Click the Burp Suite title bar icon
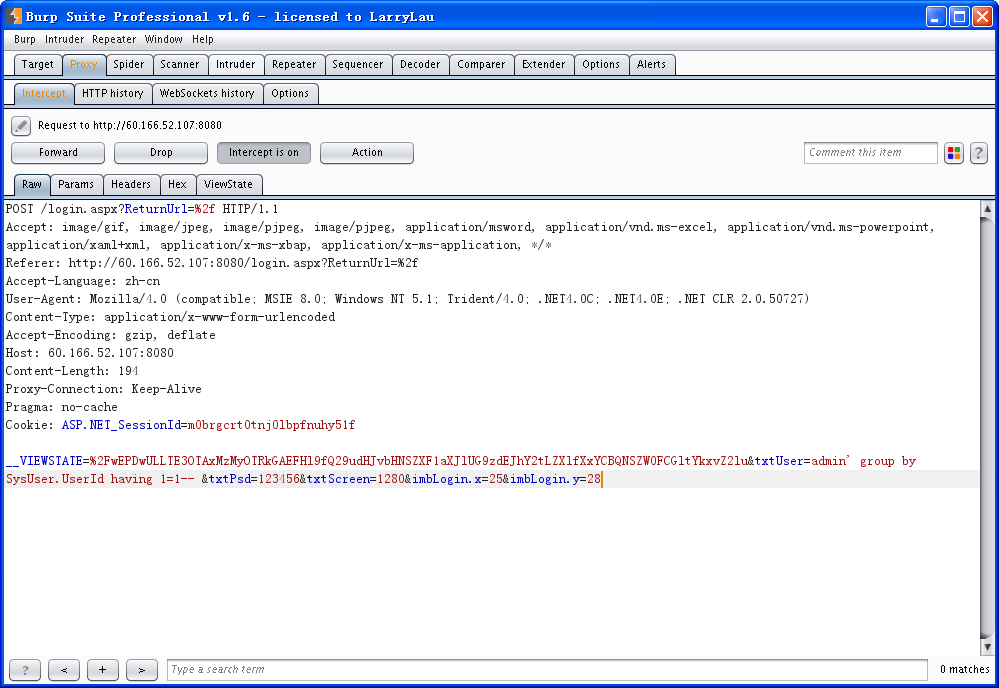999x688 pixels. (x=14, y=16)
